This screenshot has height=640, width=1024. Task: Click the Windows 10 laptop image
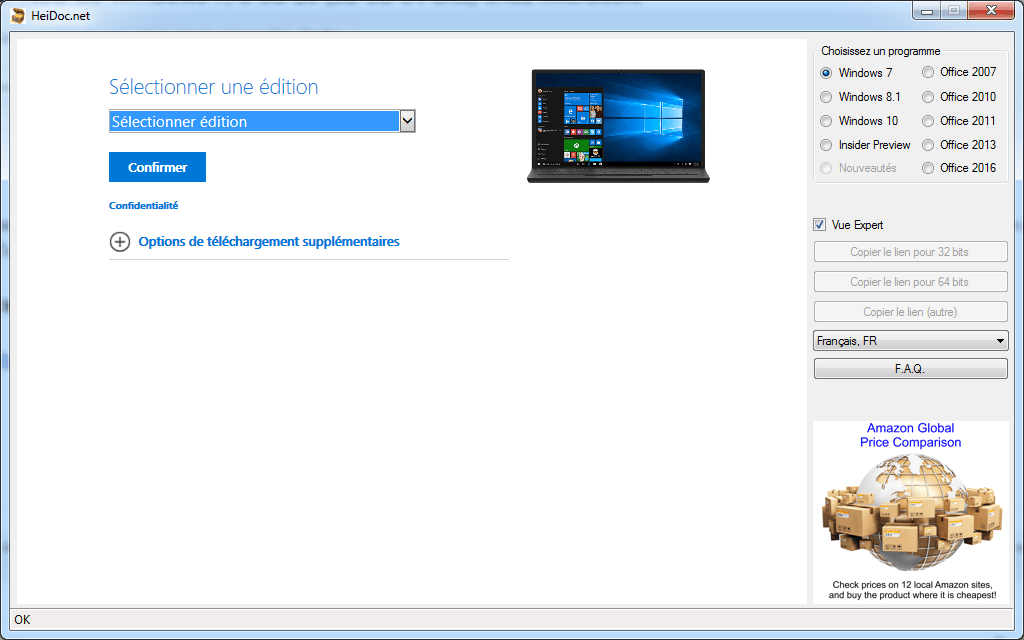[x=618, y=126]
